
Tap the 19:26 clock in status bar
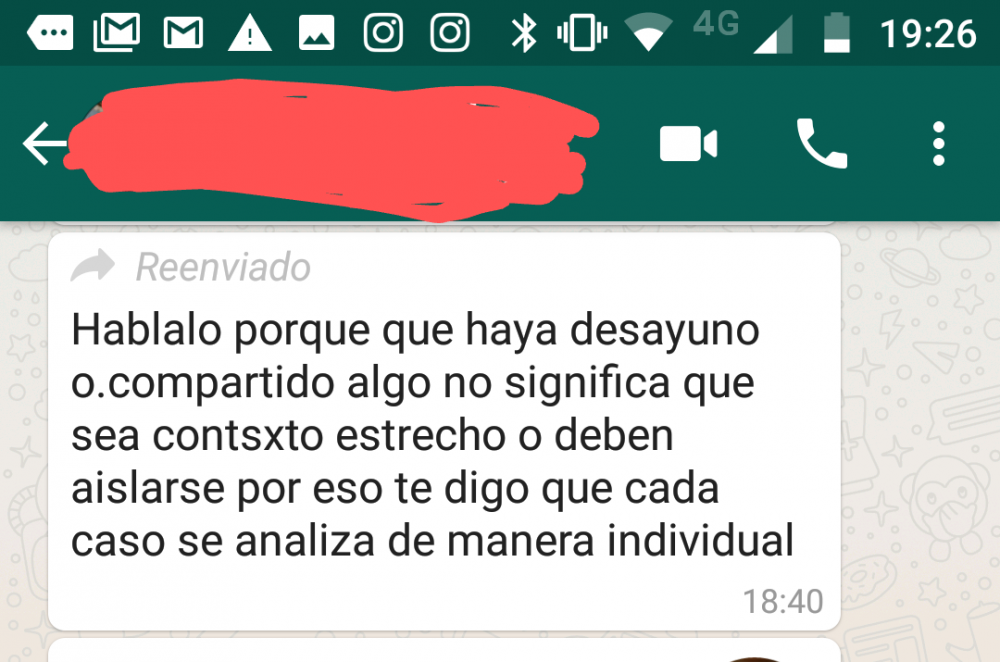pyautogui.click(x=928, y=34)
